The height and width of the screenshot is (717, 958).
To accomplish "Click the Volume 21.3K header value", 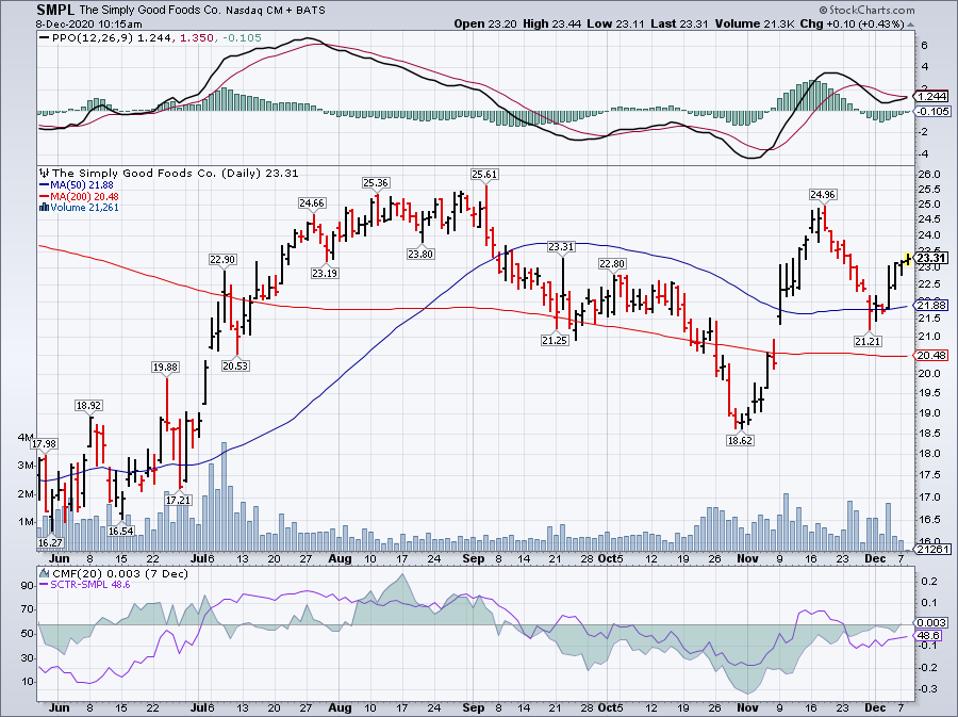I will [x=756, y=24].
